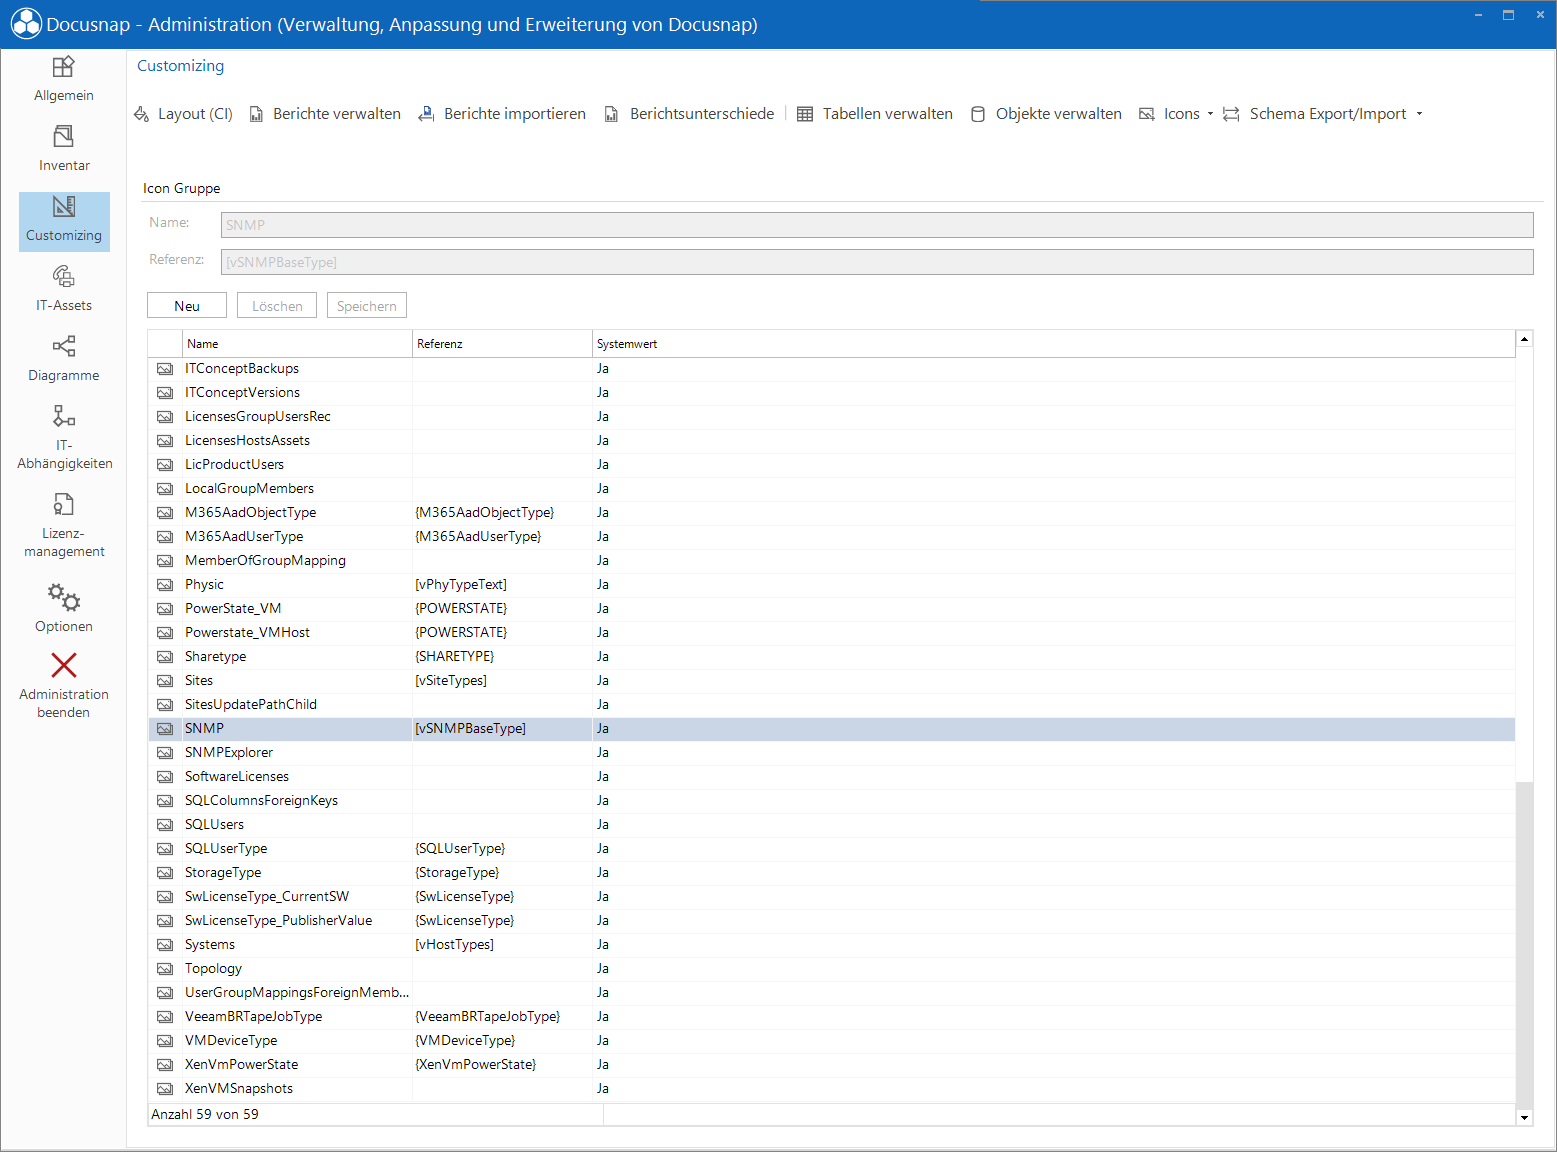The image size is (1557, 1152).
Task: Select the PowerState_VM row
Action: [x=832, y=609]
